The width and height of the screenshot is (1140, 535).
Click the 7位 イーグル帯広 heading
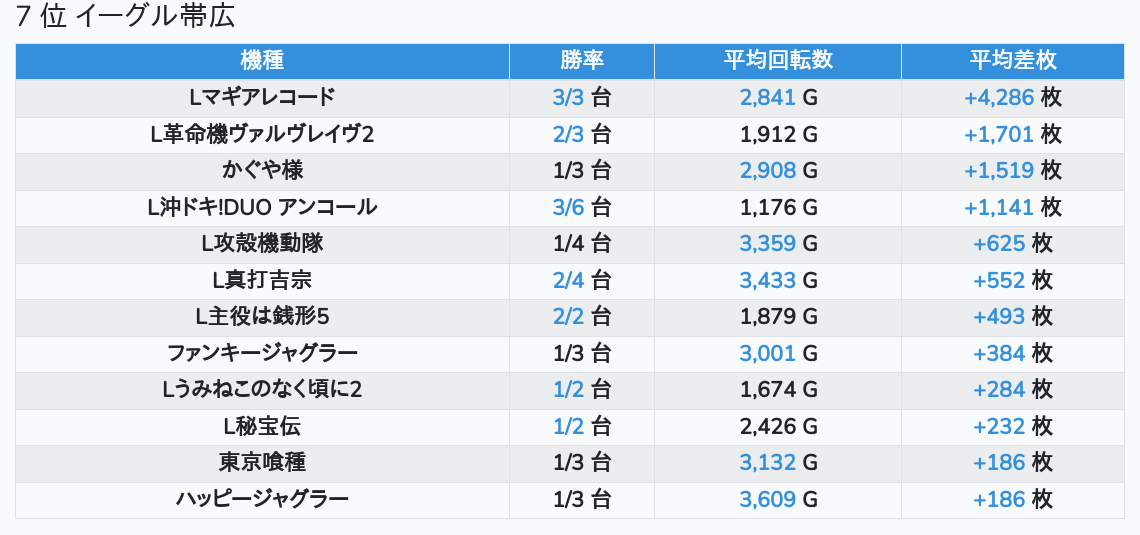point(125,18)
